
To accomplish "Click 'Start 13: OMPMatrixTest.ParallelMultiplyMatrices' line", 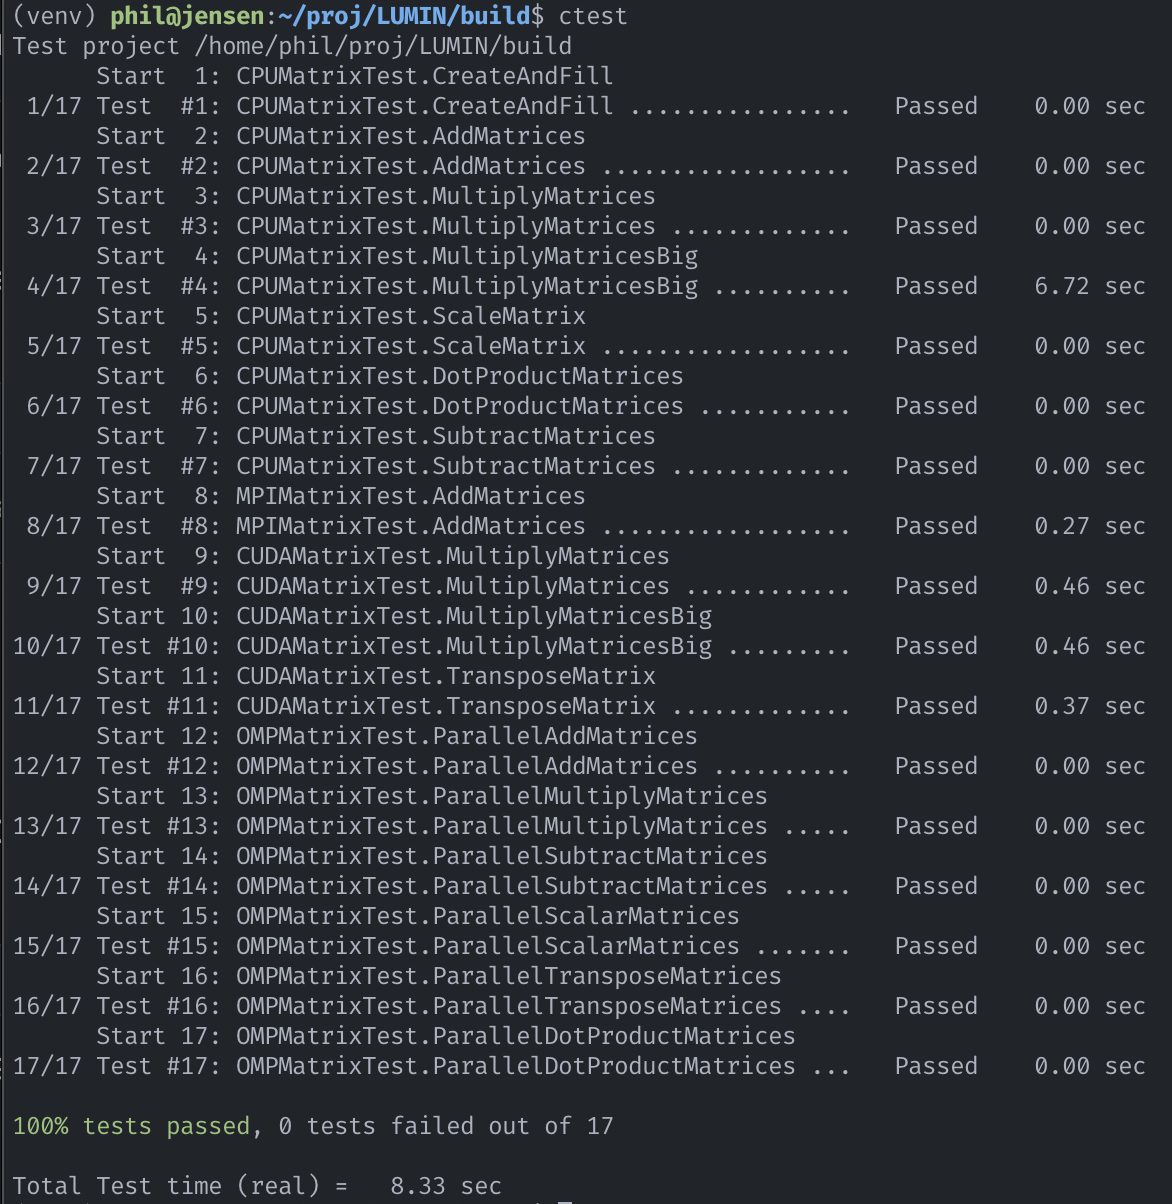I will [x=432, y=796].
